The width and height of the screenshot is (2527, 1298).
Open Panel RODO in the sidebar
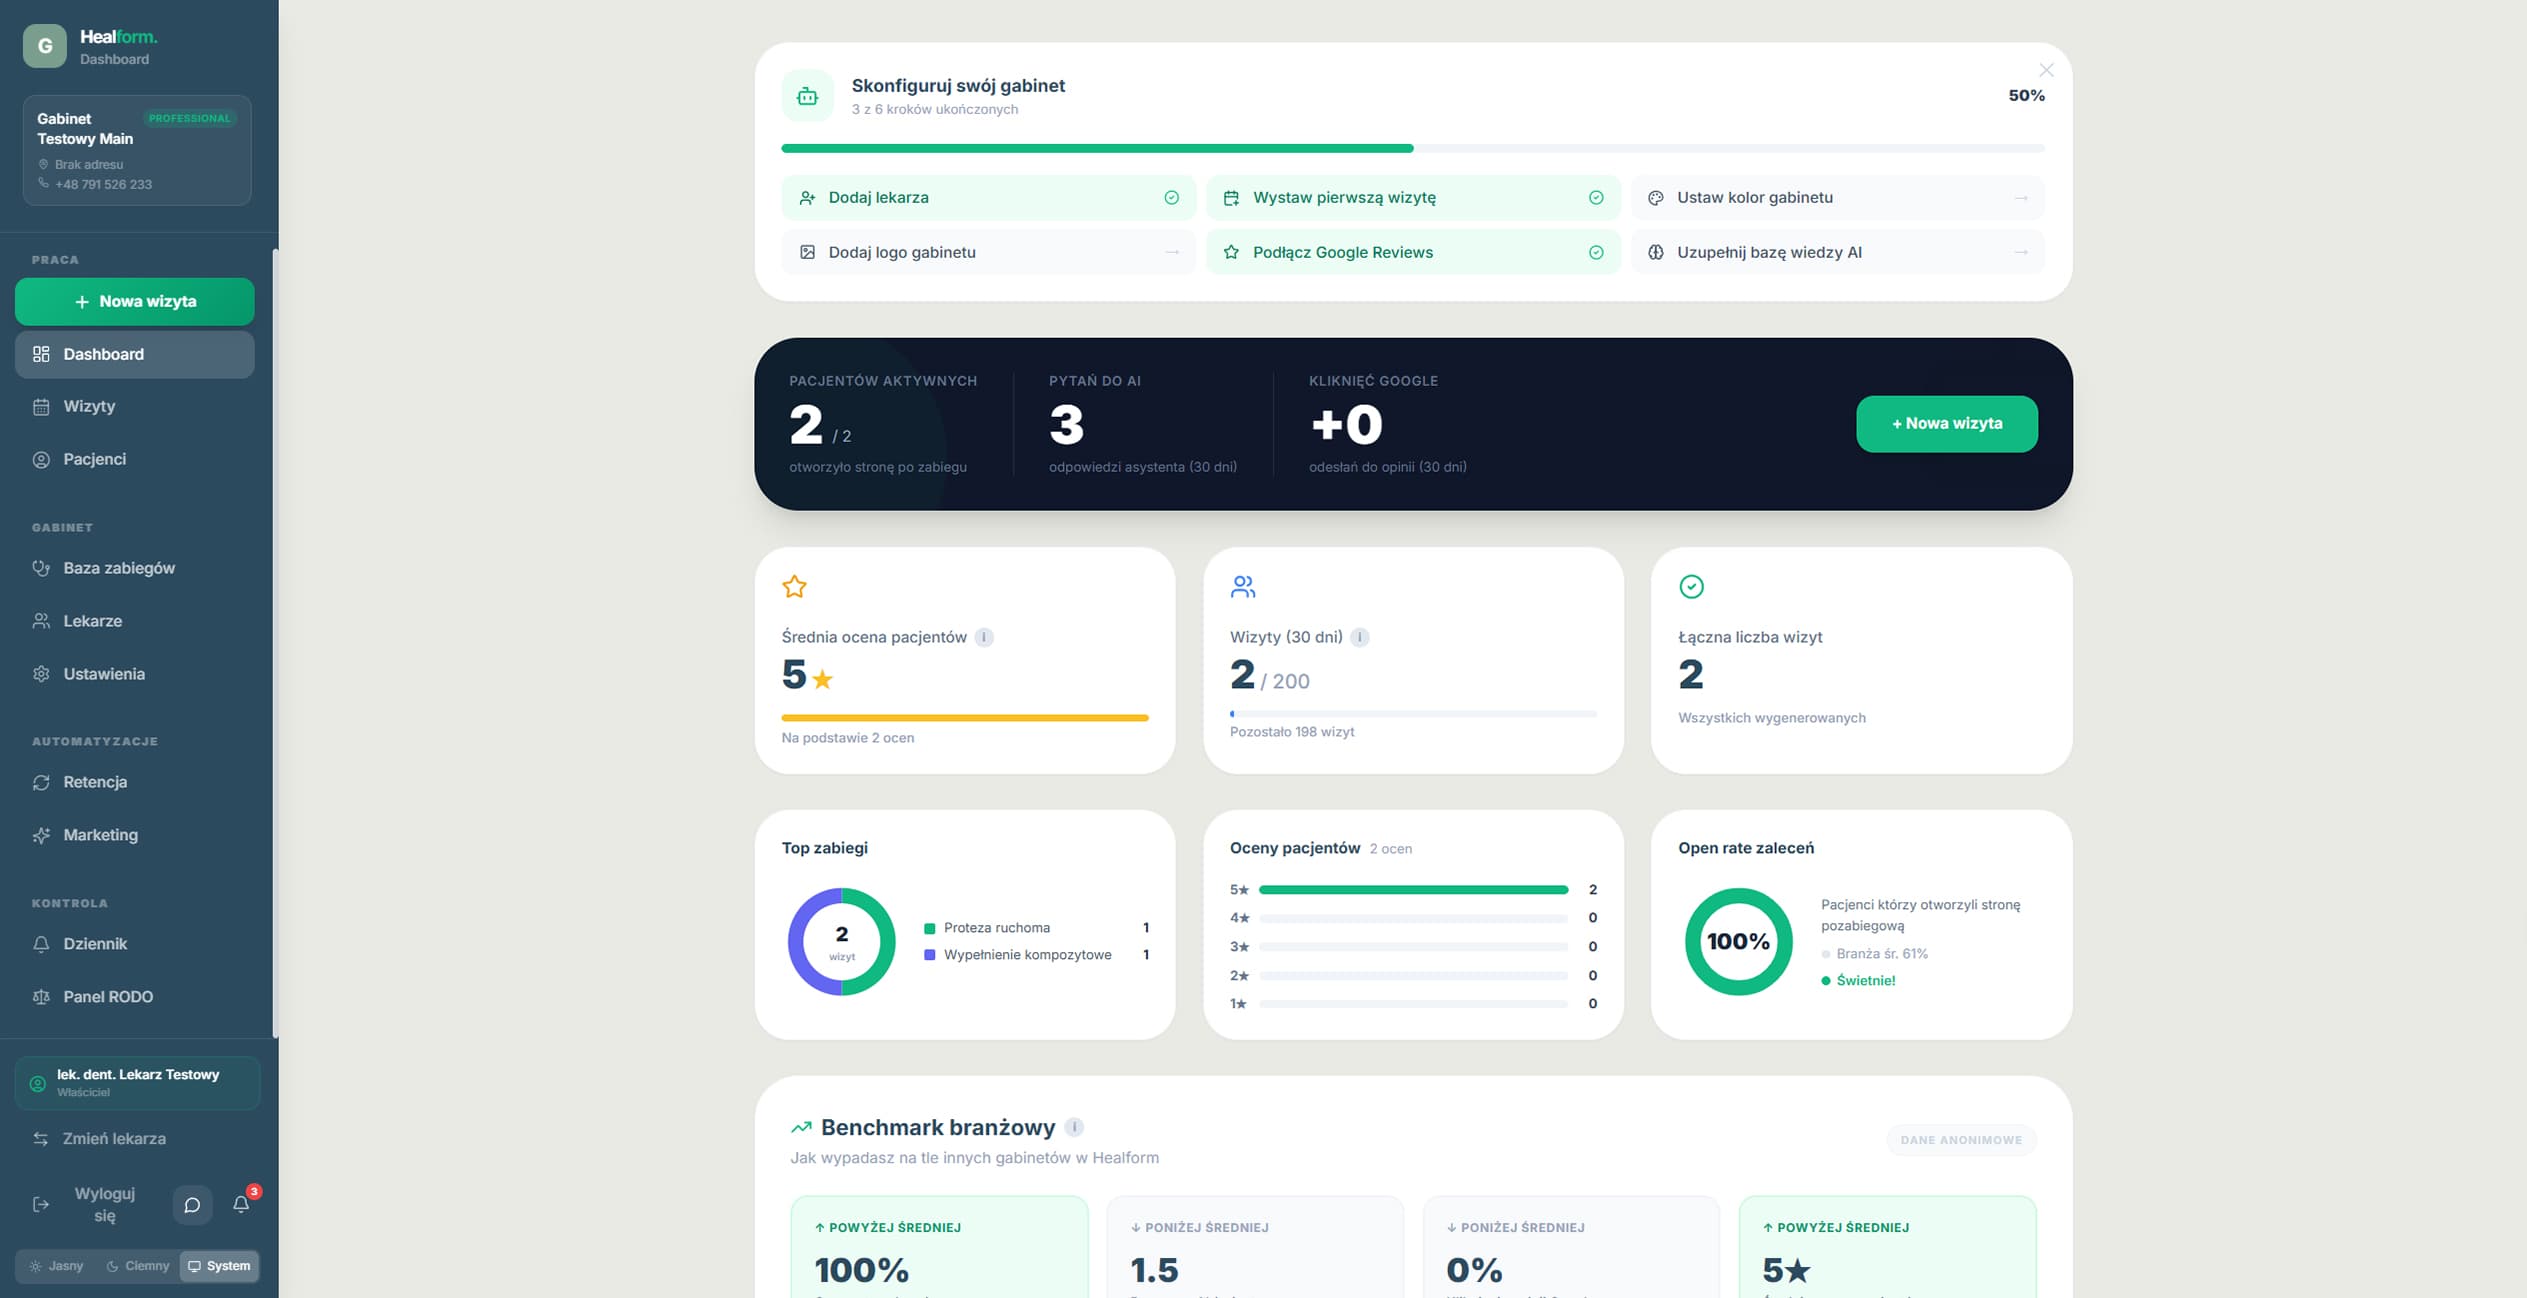[135, 997]
